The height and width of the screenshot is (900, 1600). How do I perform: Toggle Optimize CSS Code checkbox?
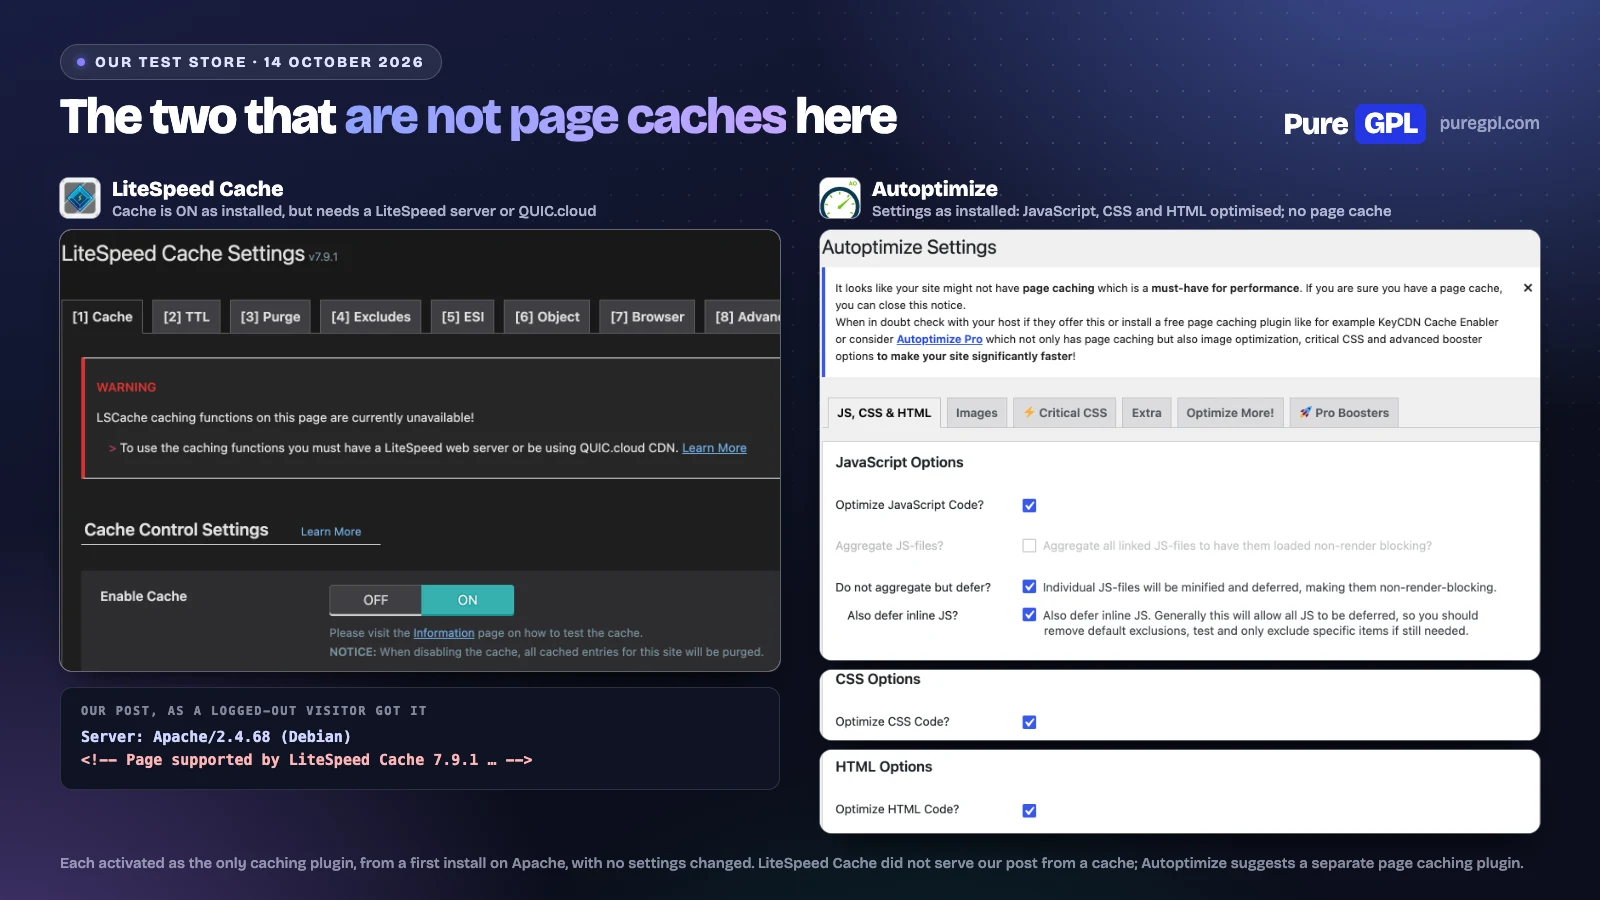1029,722
